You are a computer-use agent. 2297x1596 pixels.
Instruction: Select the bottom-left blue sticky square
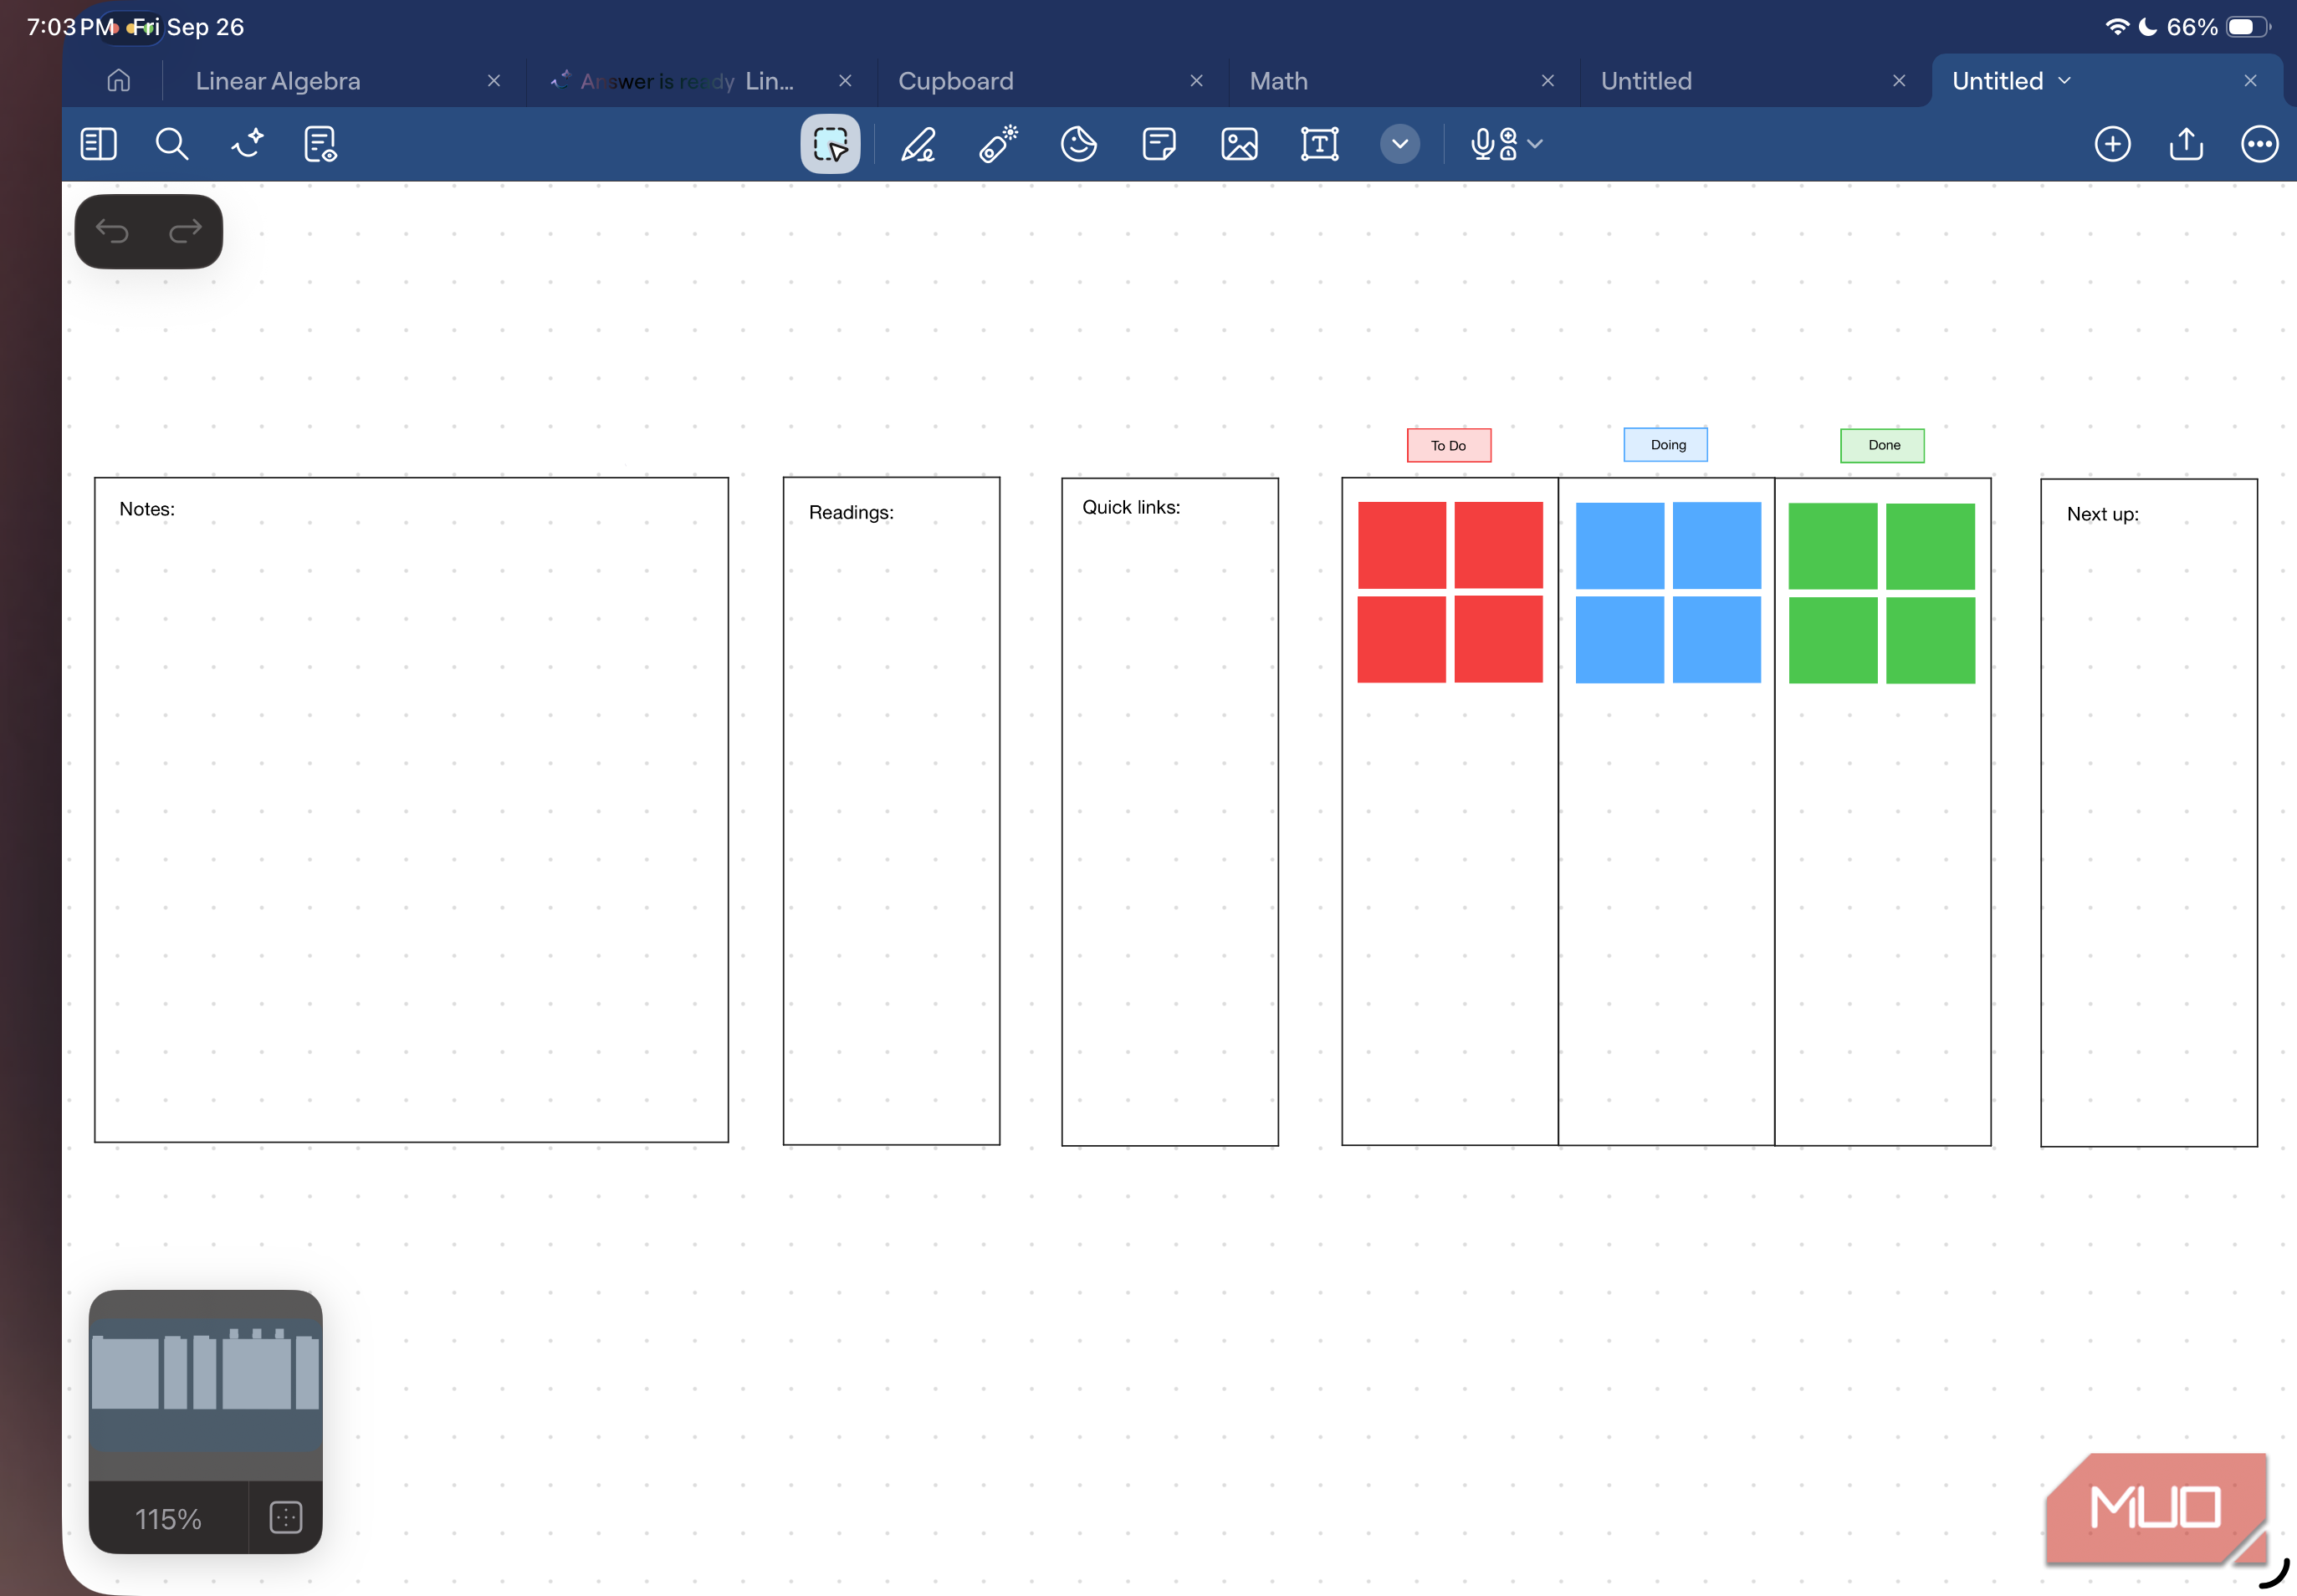click(1619, 640)
